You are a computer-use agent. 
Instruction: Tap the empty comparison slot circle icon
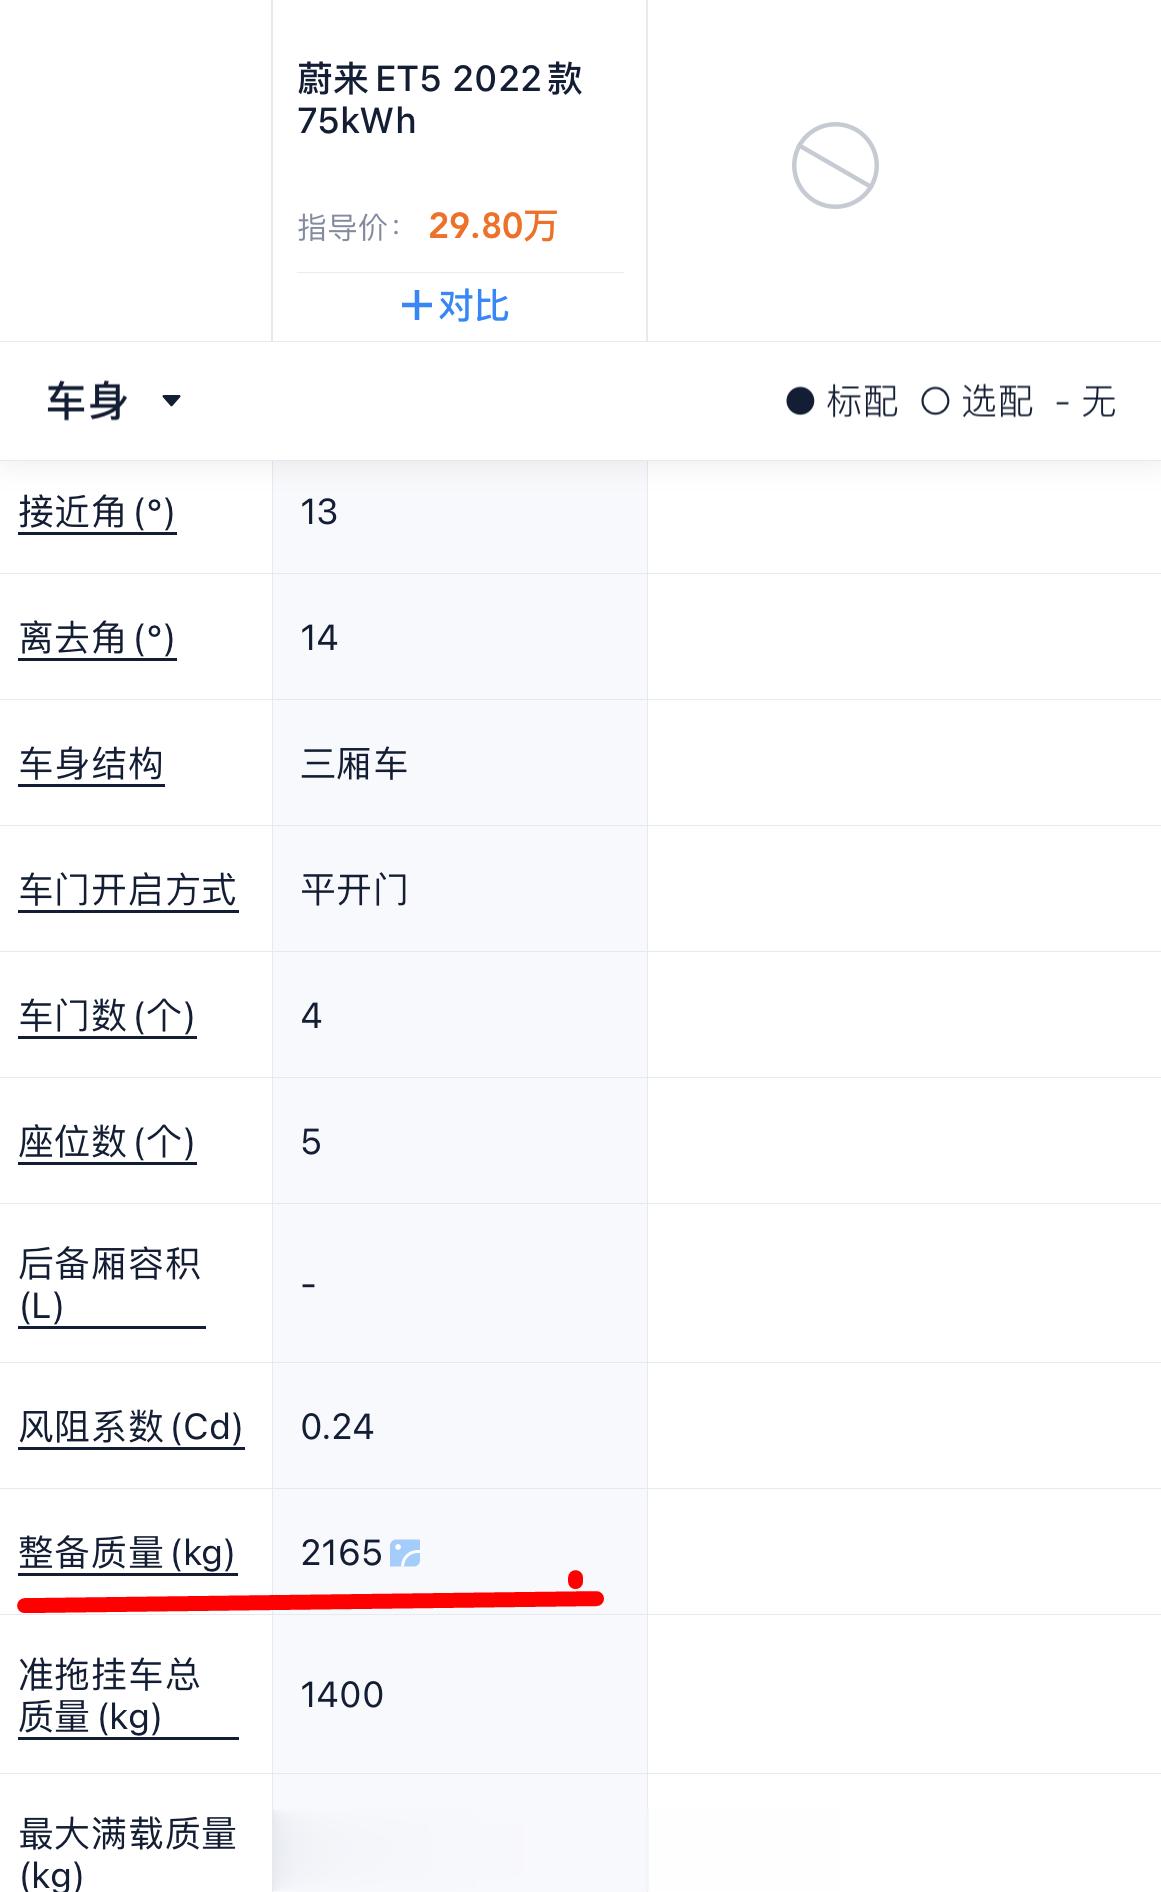click(835, 166)
